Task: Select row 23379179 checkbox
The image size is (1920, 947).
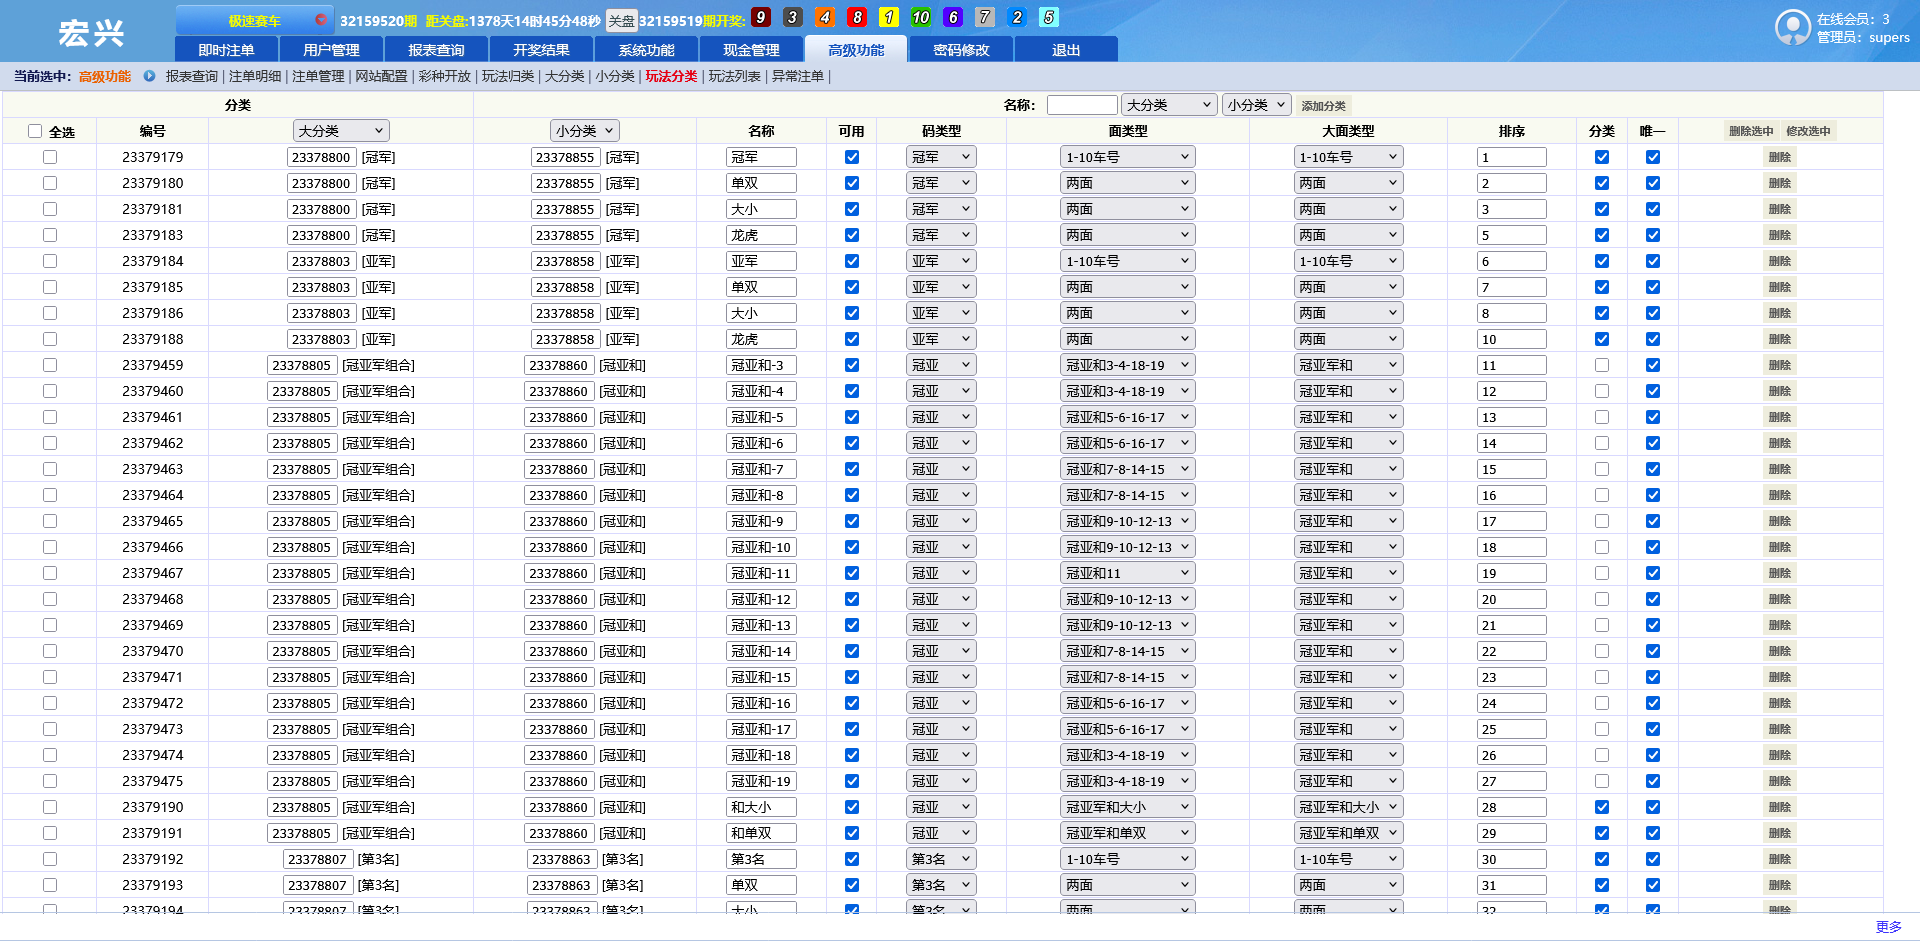Action: coord(50,157)
